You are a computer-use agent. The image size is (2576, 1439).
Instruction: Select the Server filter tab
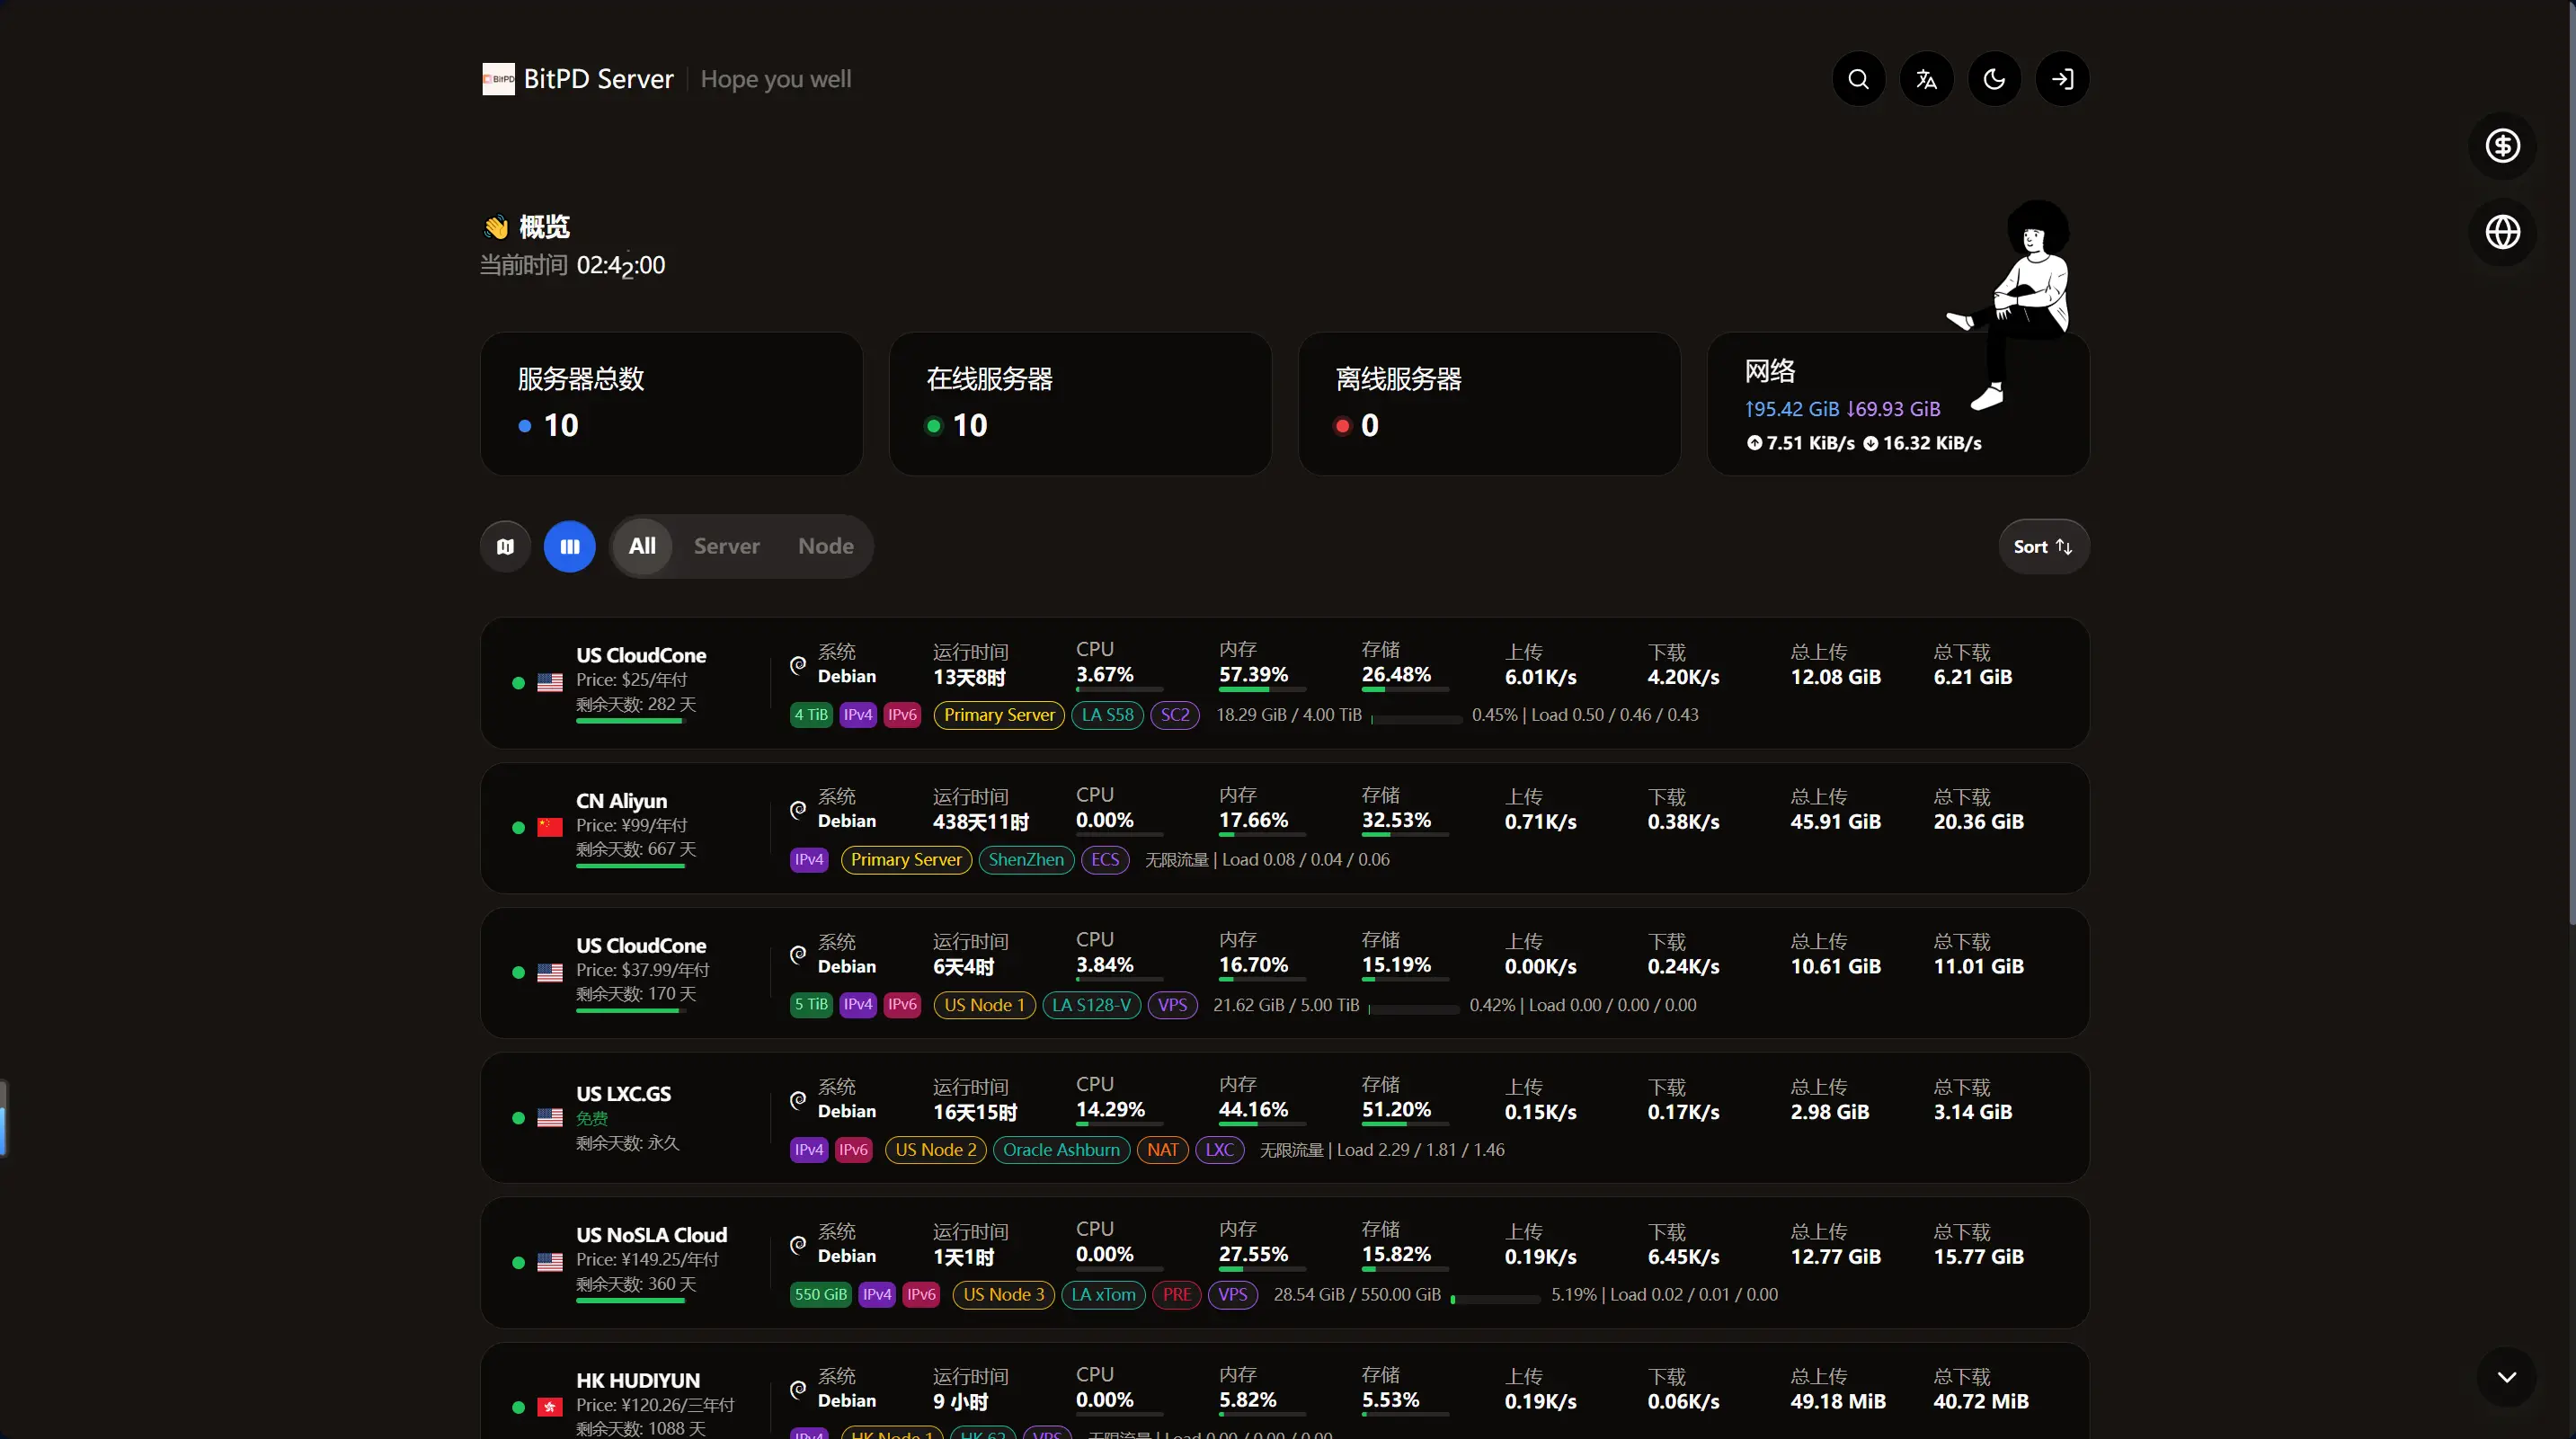726,546
